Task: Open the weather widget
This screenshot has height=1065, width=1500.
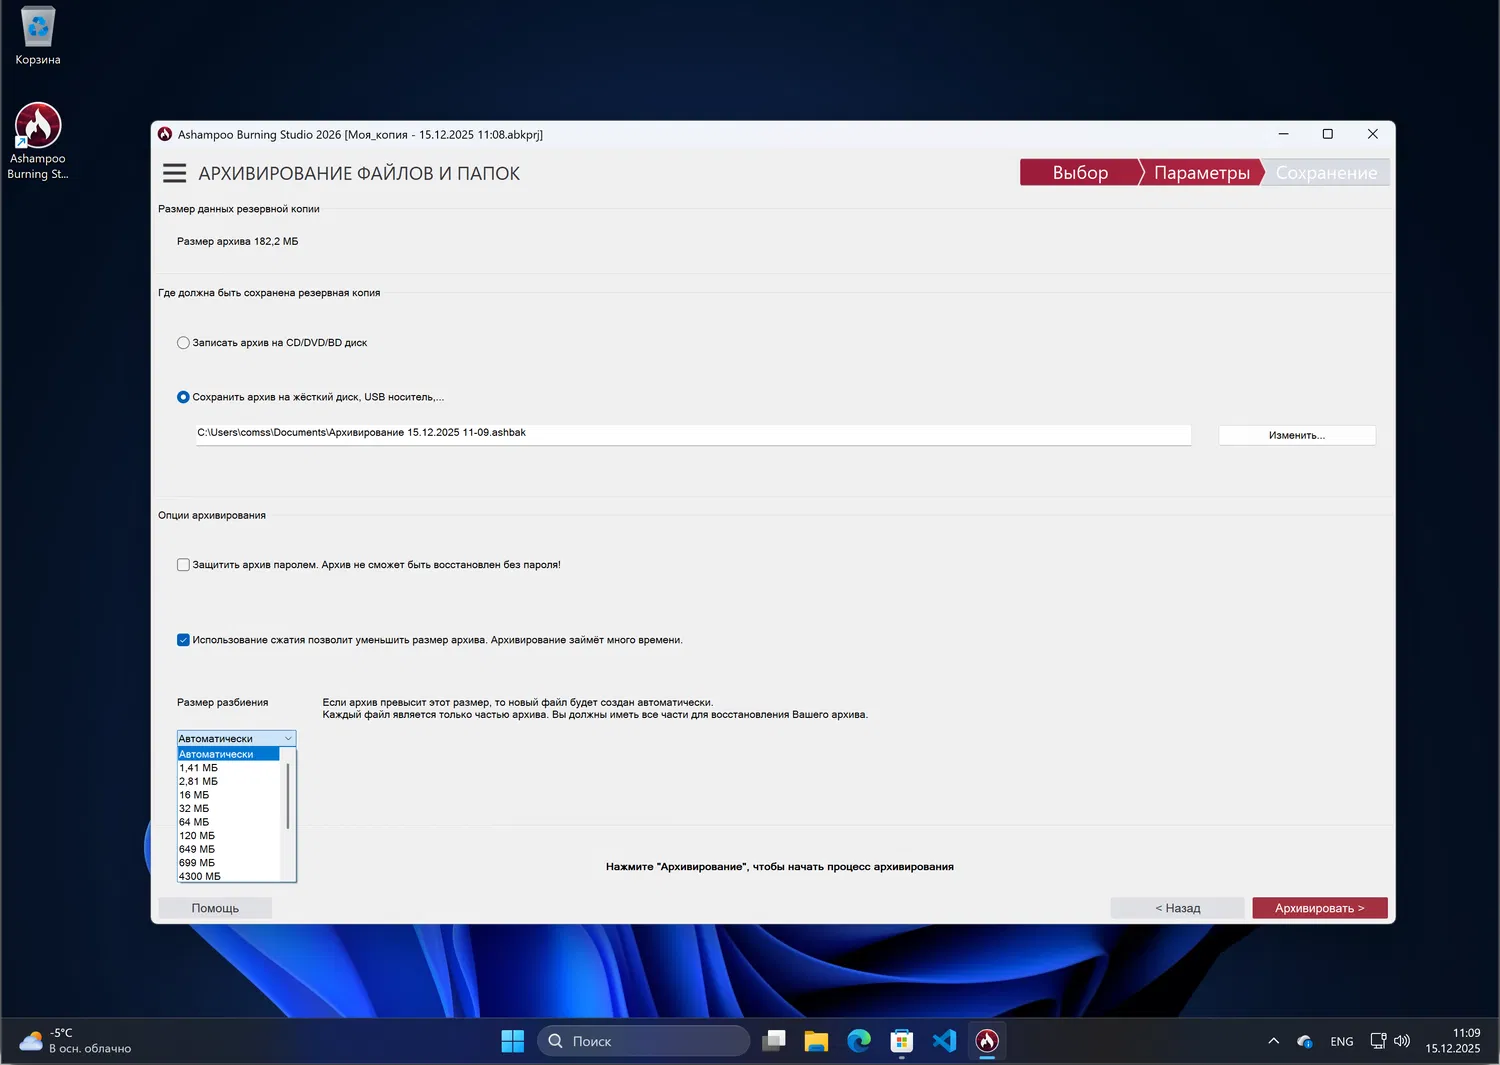Action: click(75, 1041)
